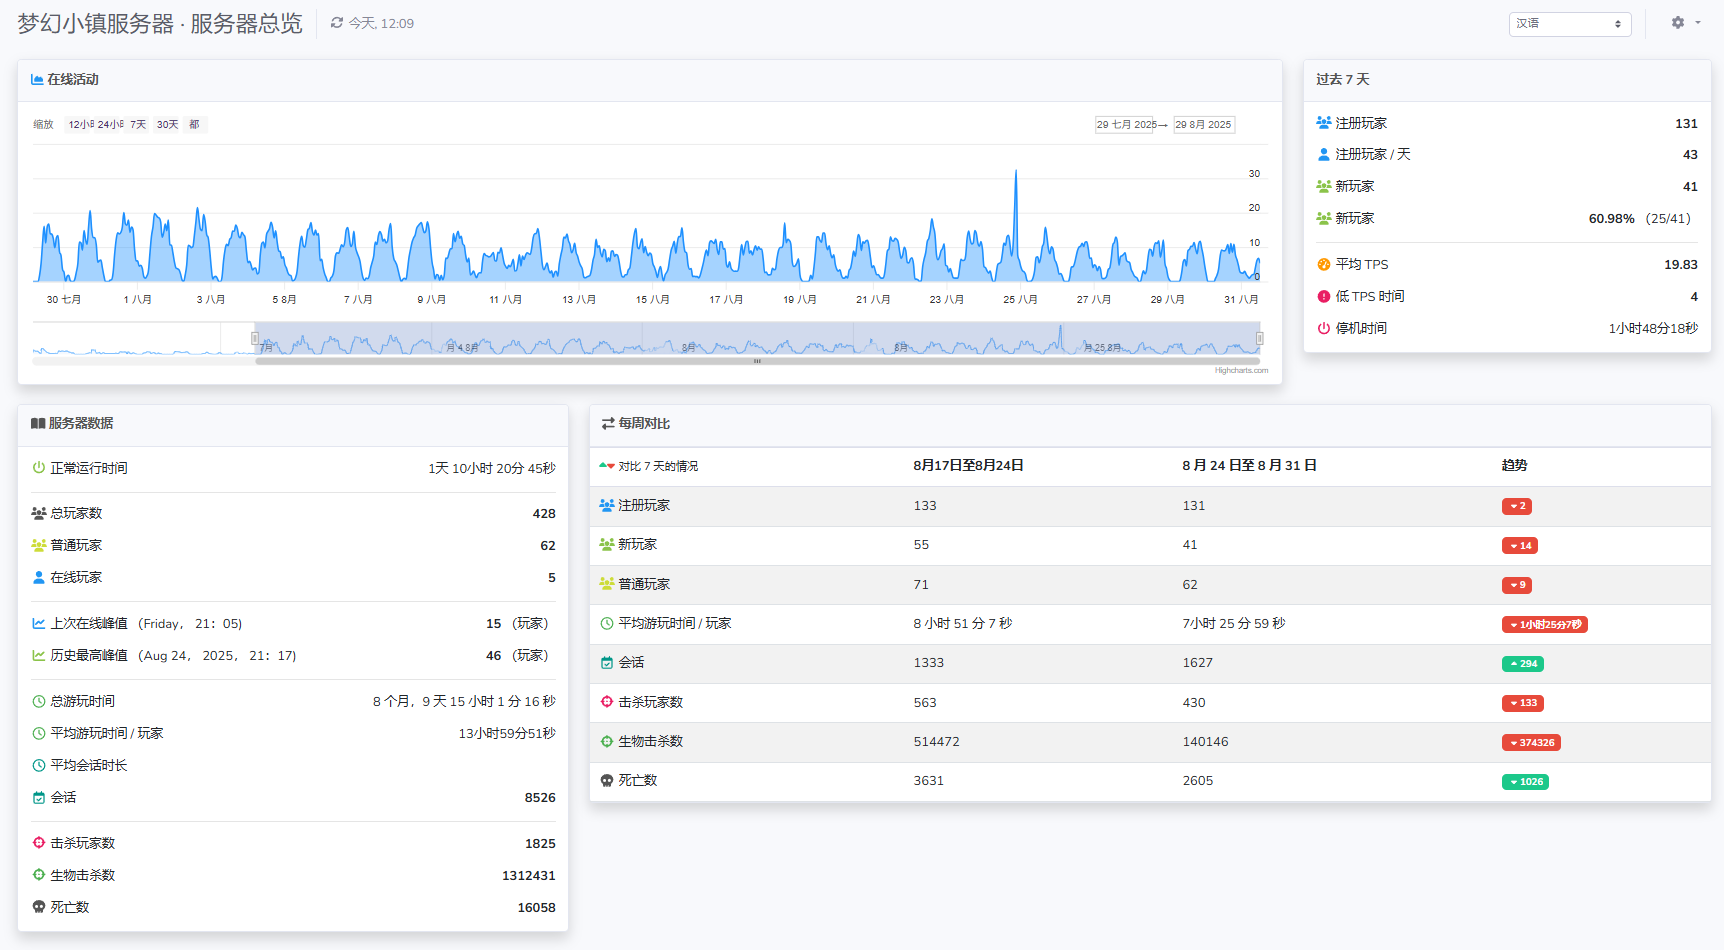Set chart zoom to 24小时
The height and width of the screenshot is (950, 1724).
pyautogui.click(x=110, y=125)
